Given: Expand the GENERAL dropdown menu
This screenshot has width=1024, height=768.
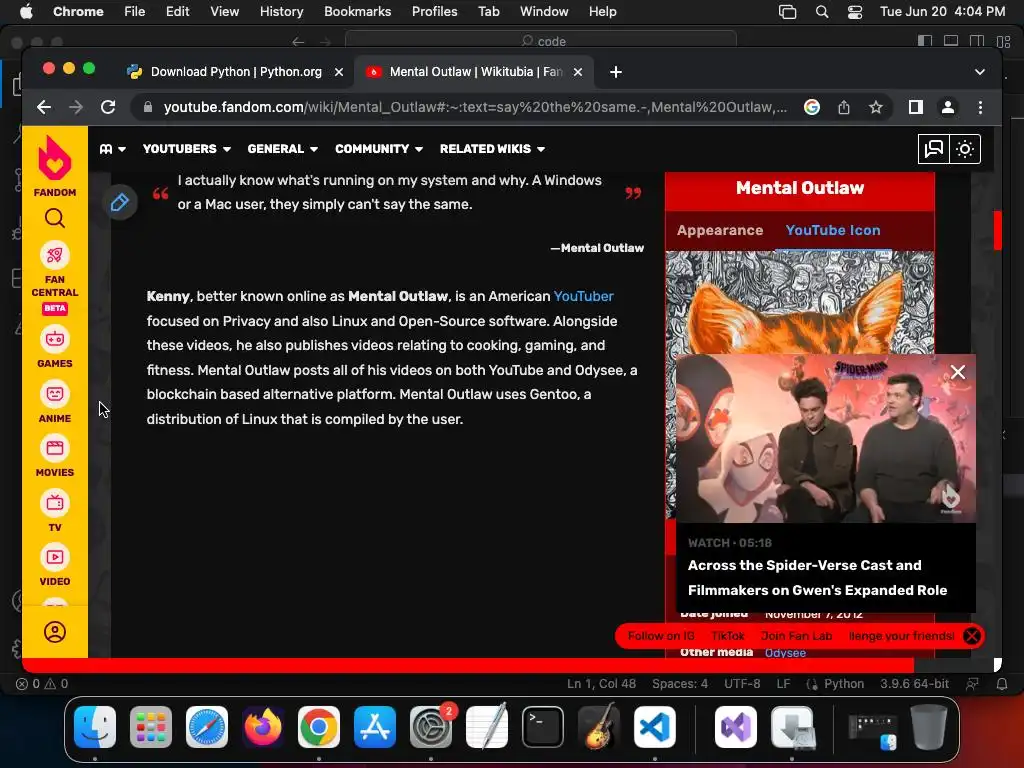Looking at the screenshot, I should [x=283, y=149].
